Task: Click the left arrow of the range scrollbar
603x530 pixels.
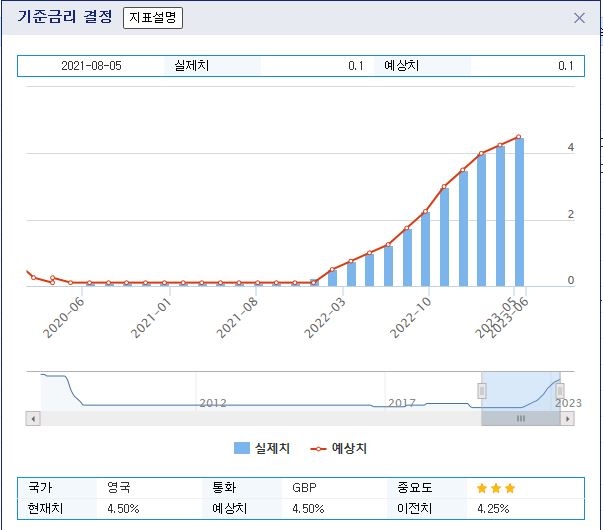Action: 33,418
